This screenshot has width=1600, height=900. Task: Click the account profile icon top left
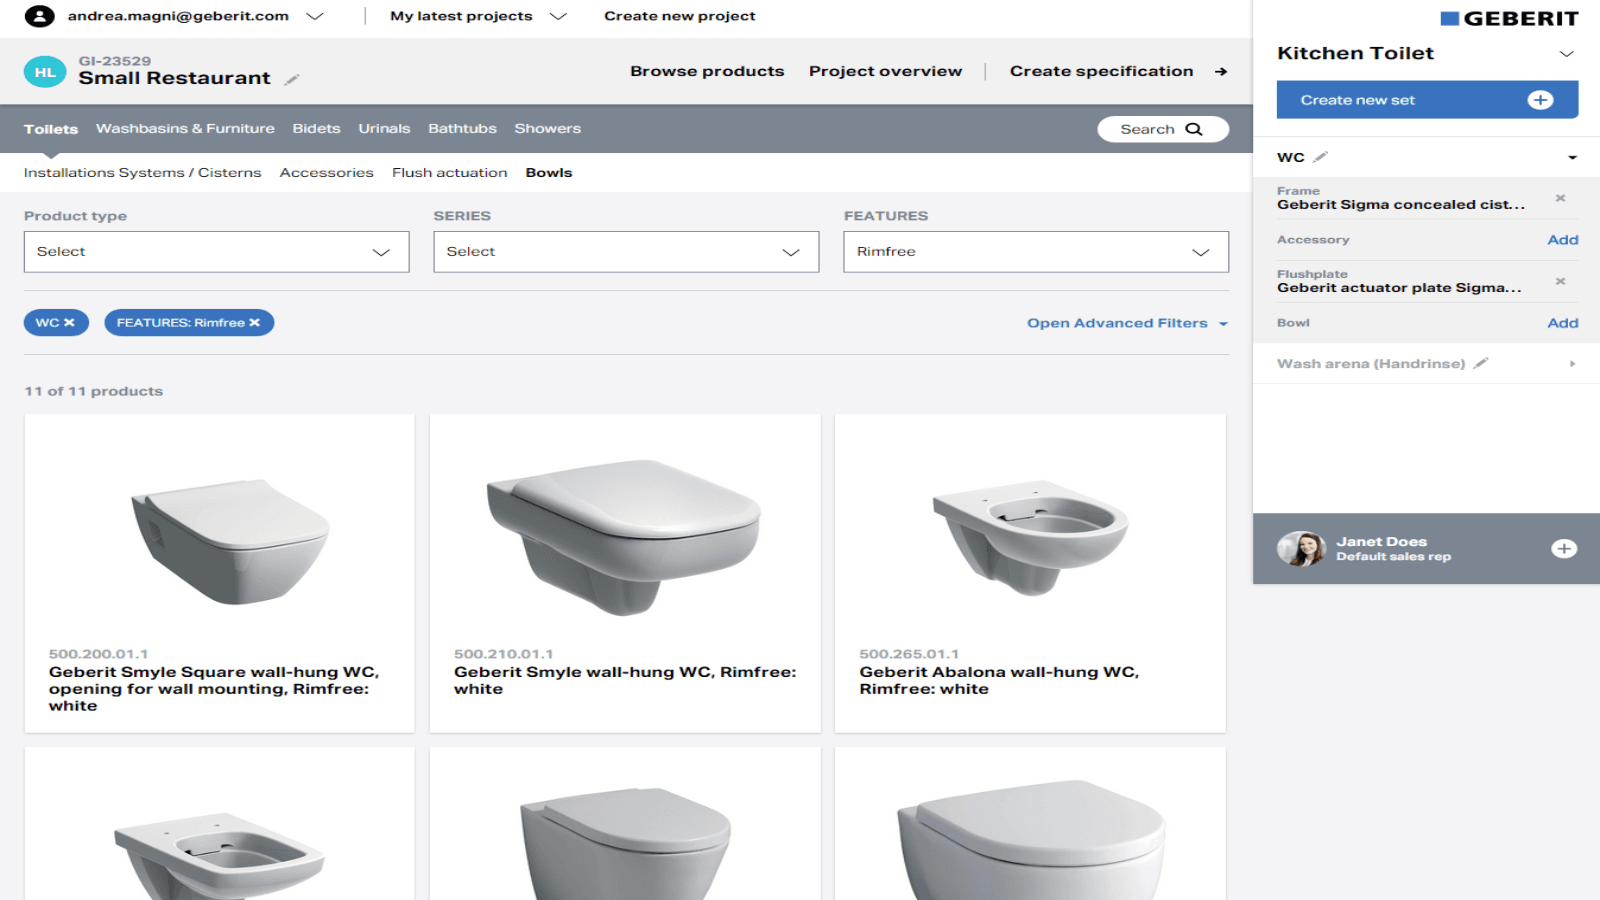click(x=39, y=15)
